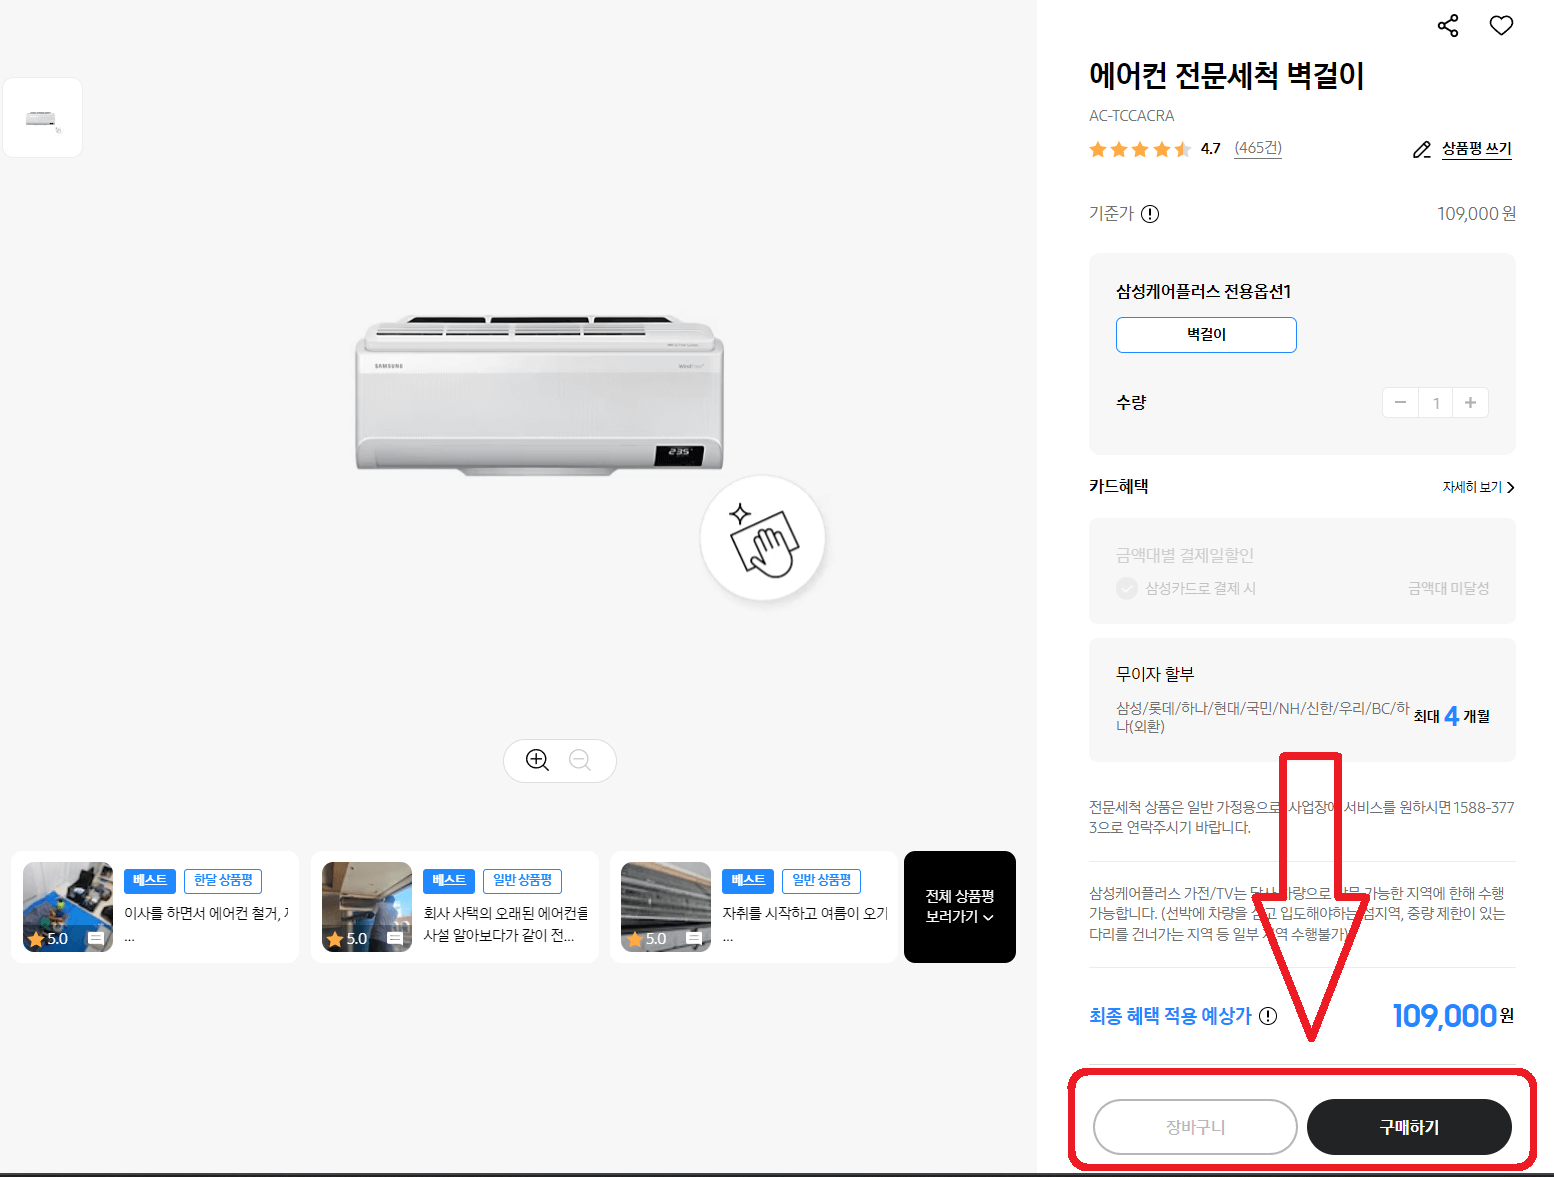Select the 일반 상품평 tag

click(x=521, y=880)
